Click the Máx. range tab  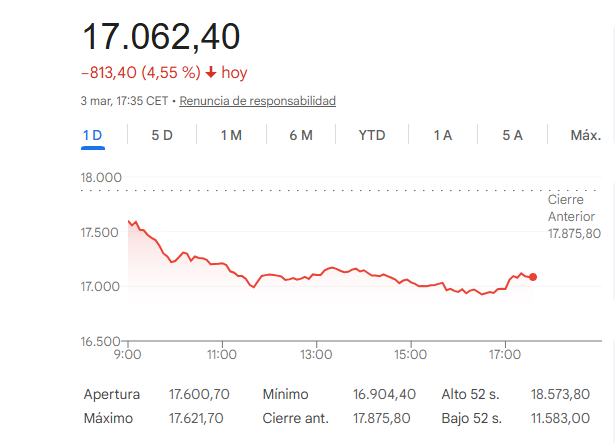coord(585,135)
